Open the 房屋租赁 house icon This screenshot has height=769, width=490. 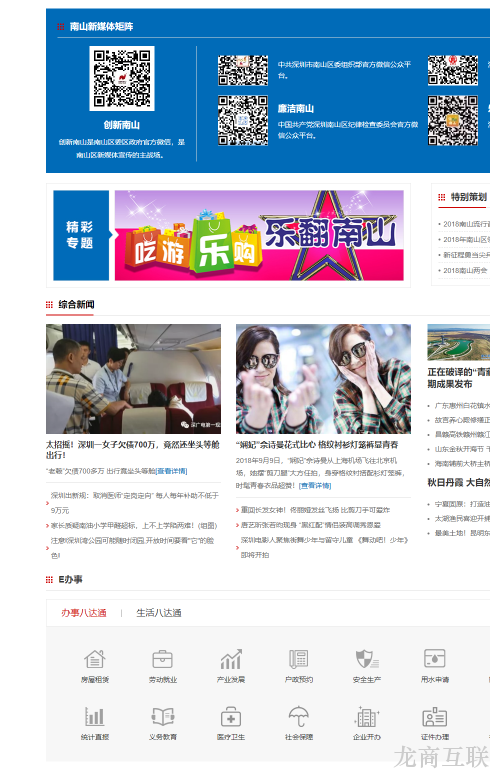point(95,659)
